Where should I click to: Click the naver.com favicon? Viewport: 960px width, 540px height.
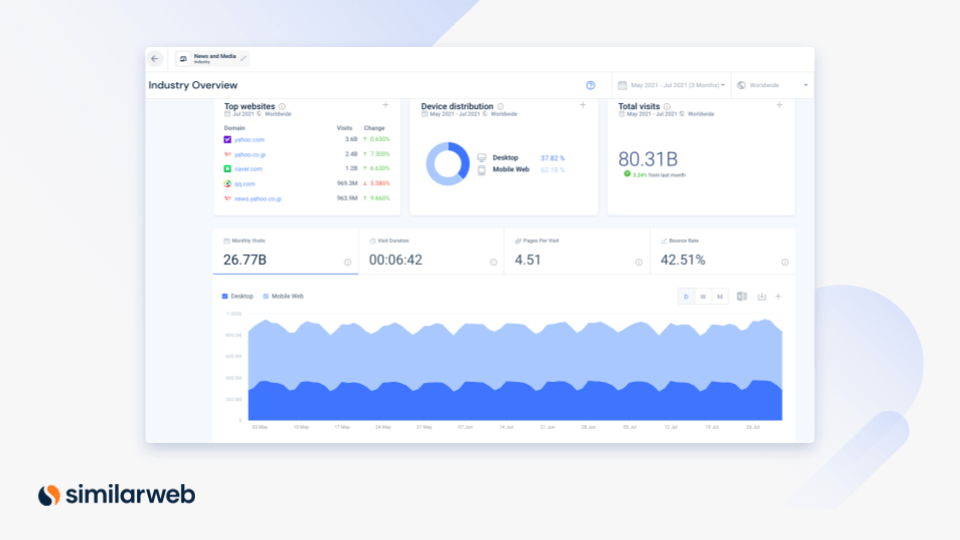tap(227, 168)
